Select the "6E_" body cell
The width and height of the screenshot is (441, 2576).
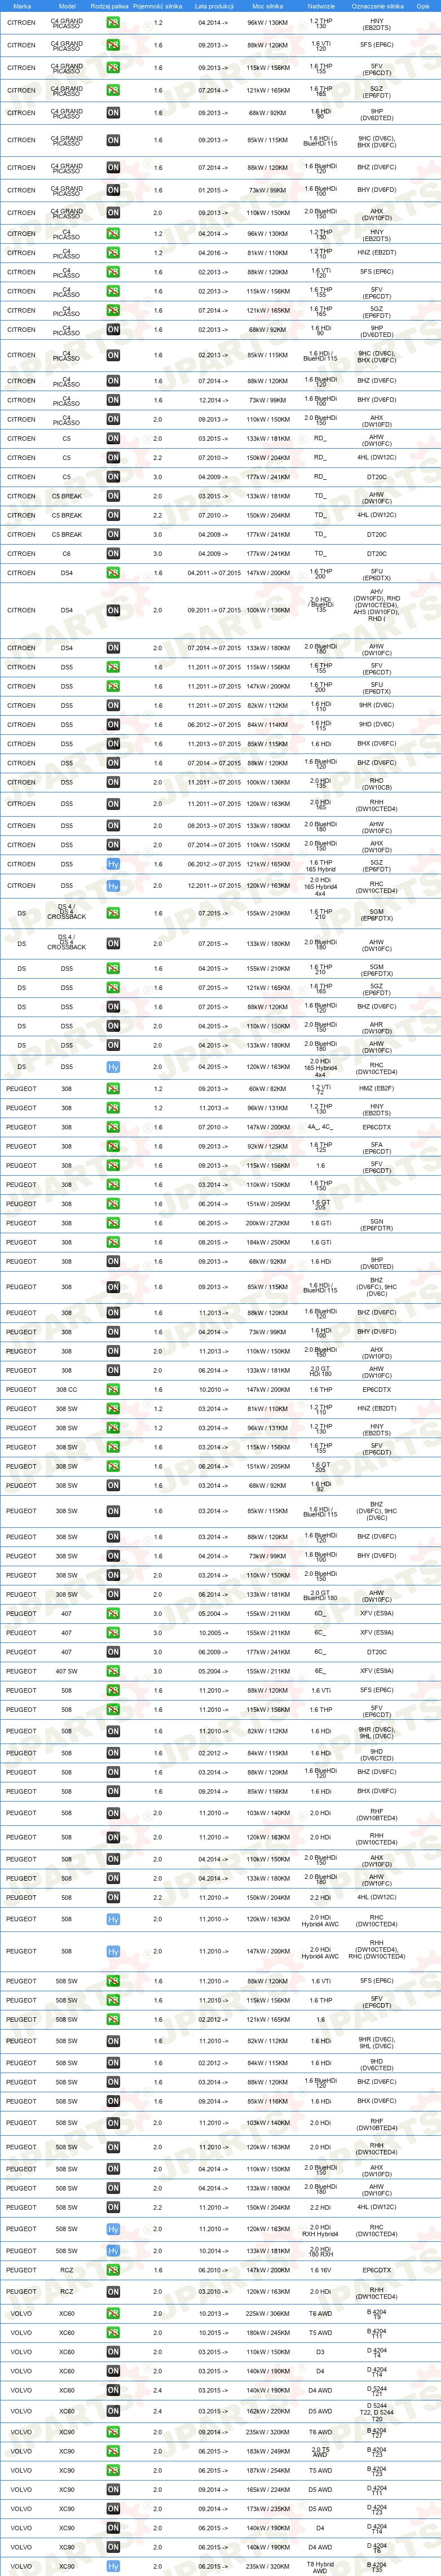[320, 1671]
